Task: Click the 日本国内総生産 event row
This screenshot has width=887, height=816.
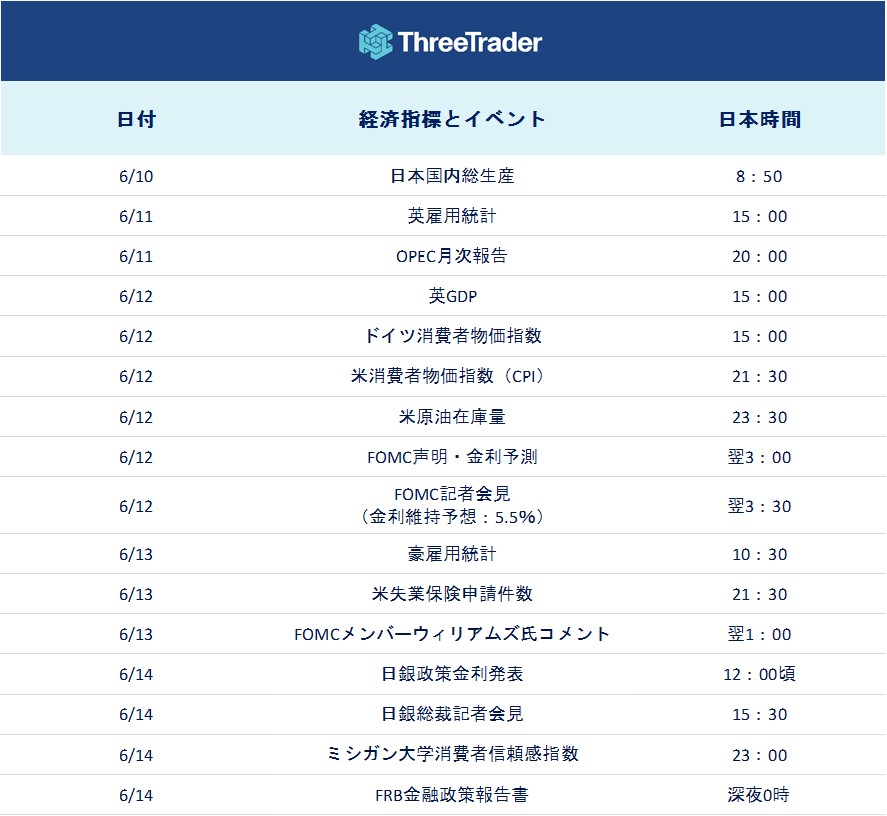Action: tap(452, 176)
